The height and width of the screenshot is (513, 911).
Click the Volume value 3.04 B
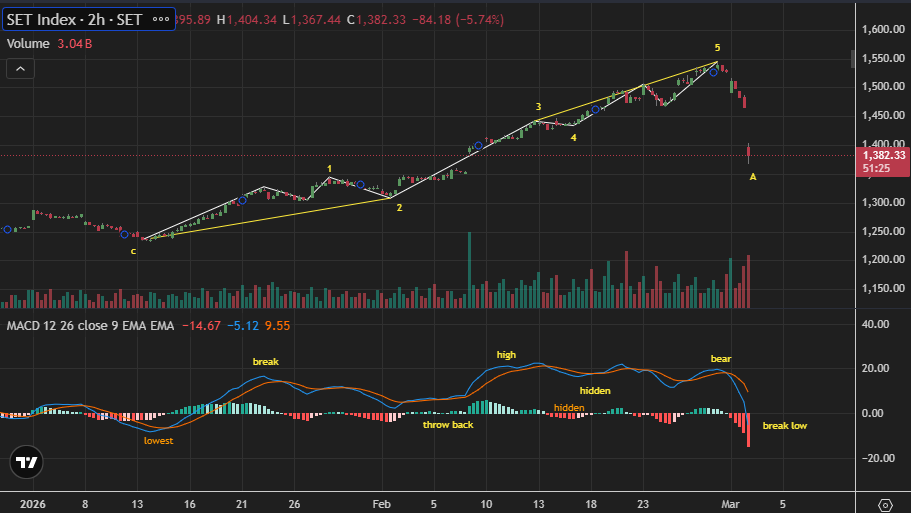[x=74, y=44]
